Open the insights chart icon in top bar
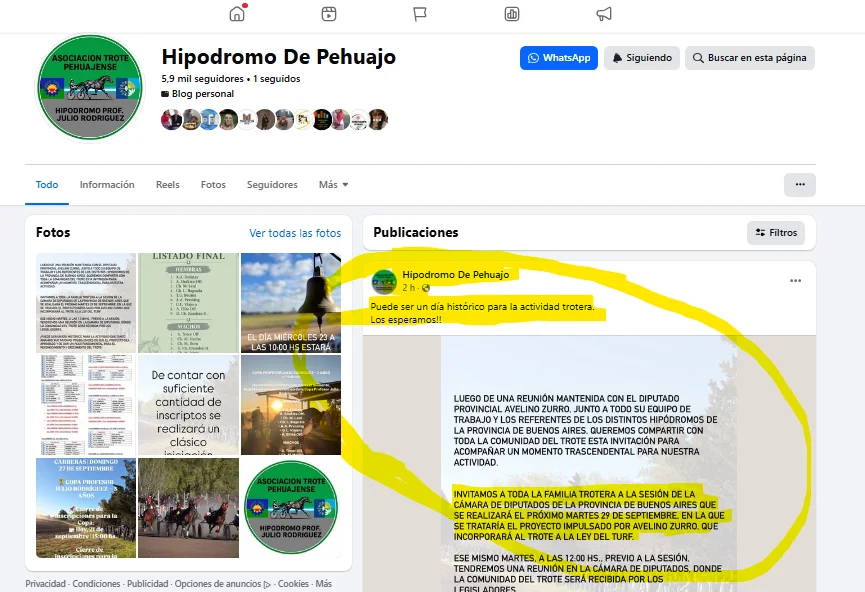The width and height of the screenshot is (865, 592). pyautogui.click(x=512, y=14)
